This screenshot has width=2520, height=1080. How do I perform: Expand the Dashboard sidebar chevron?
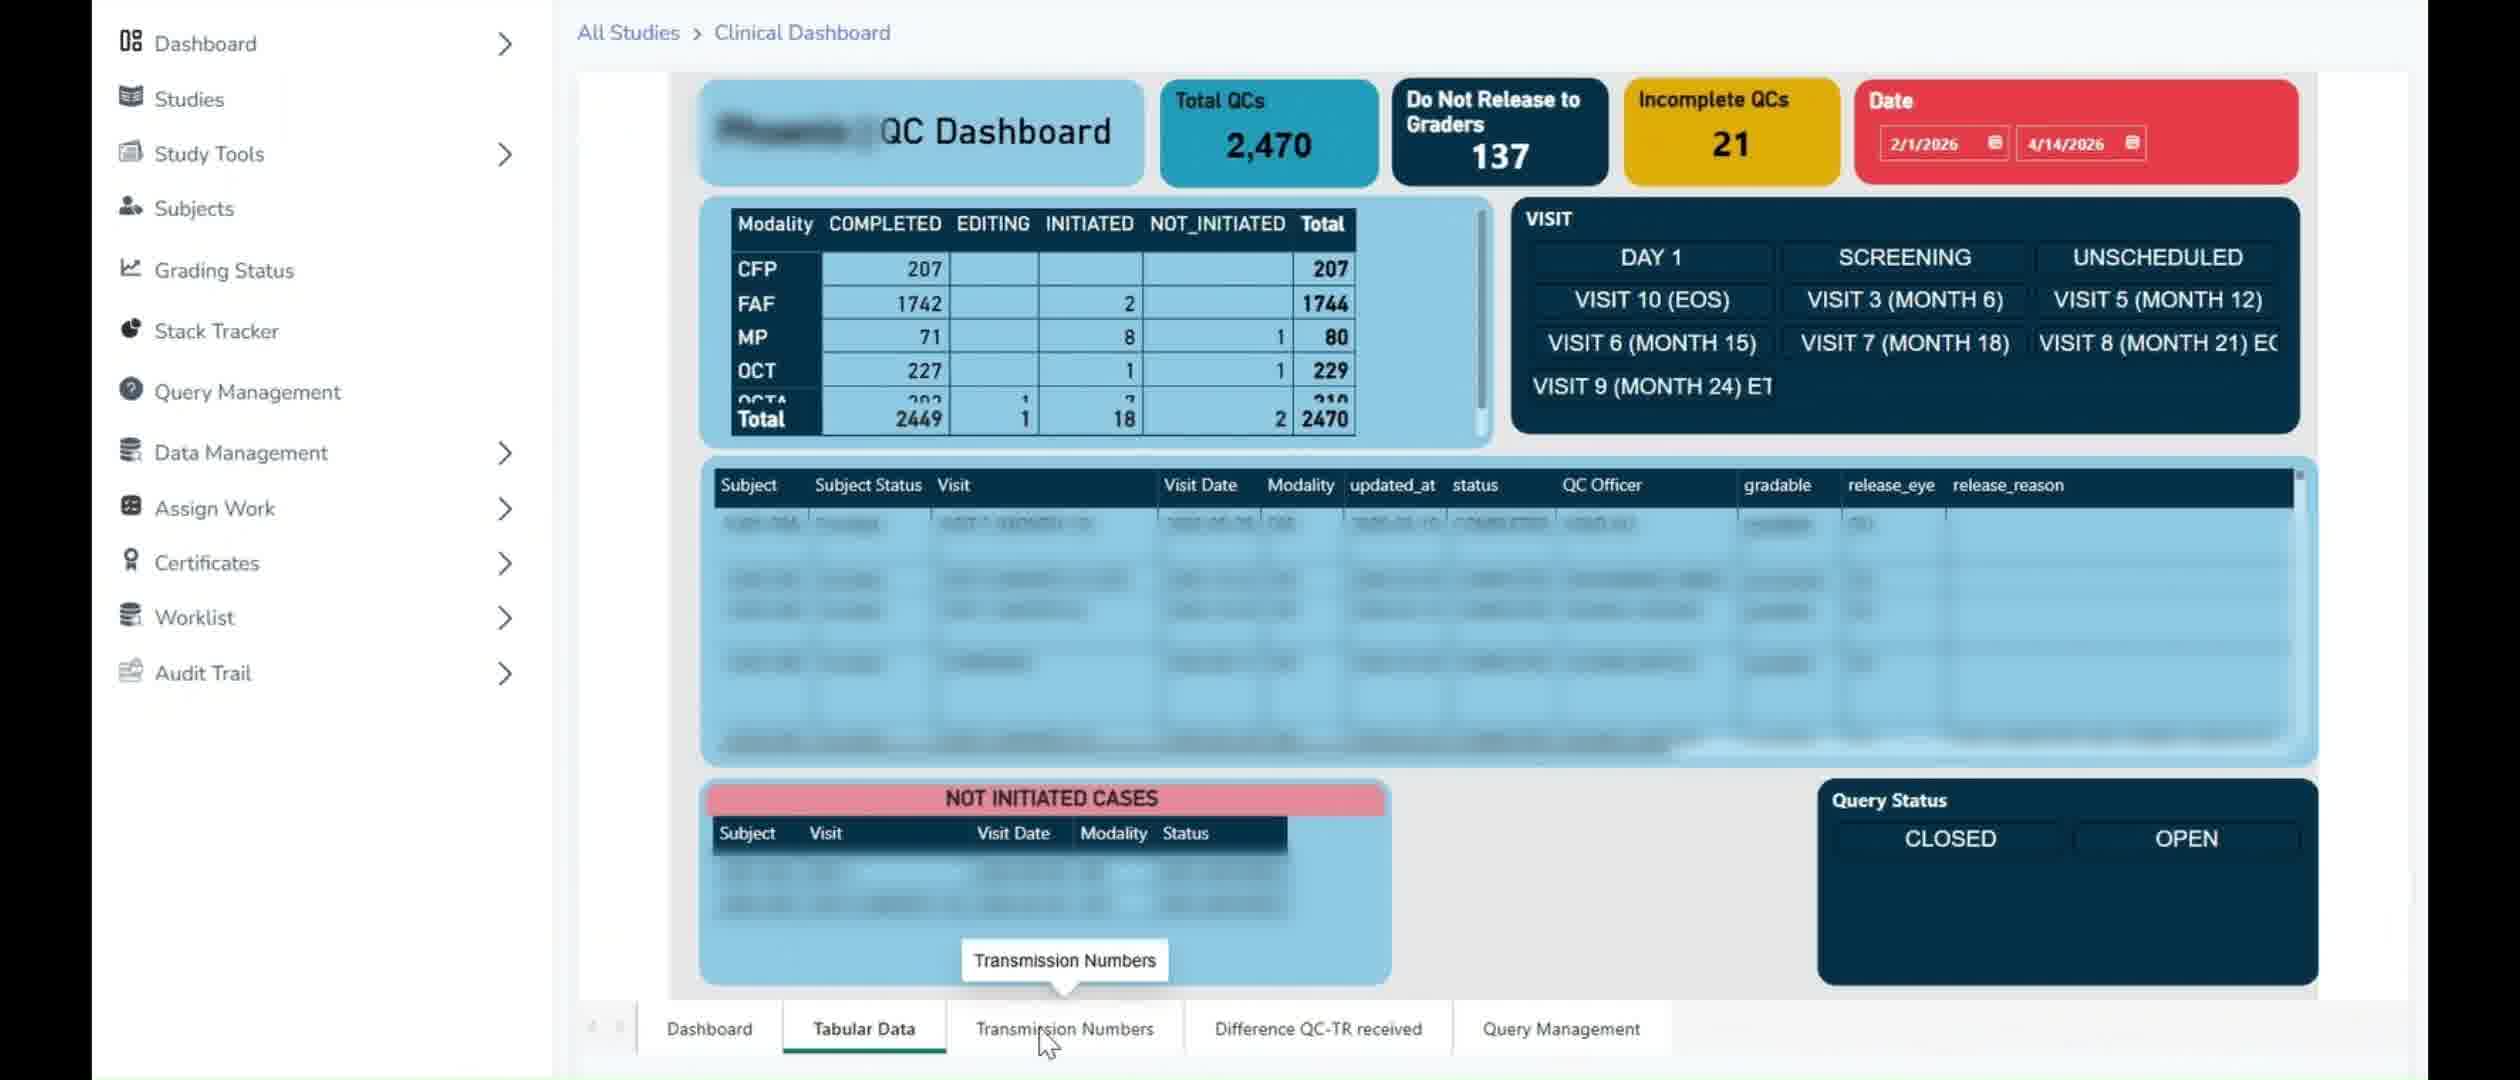coord(505,44)
